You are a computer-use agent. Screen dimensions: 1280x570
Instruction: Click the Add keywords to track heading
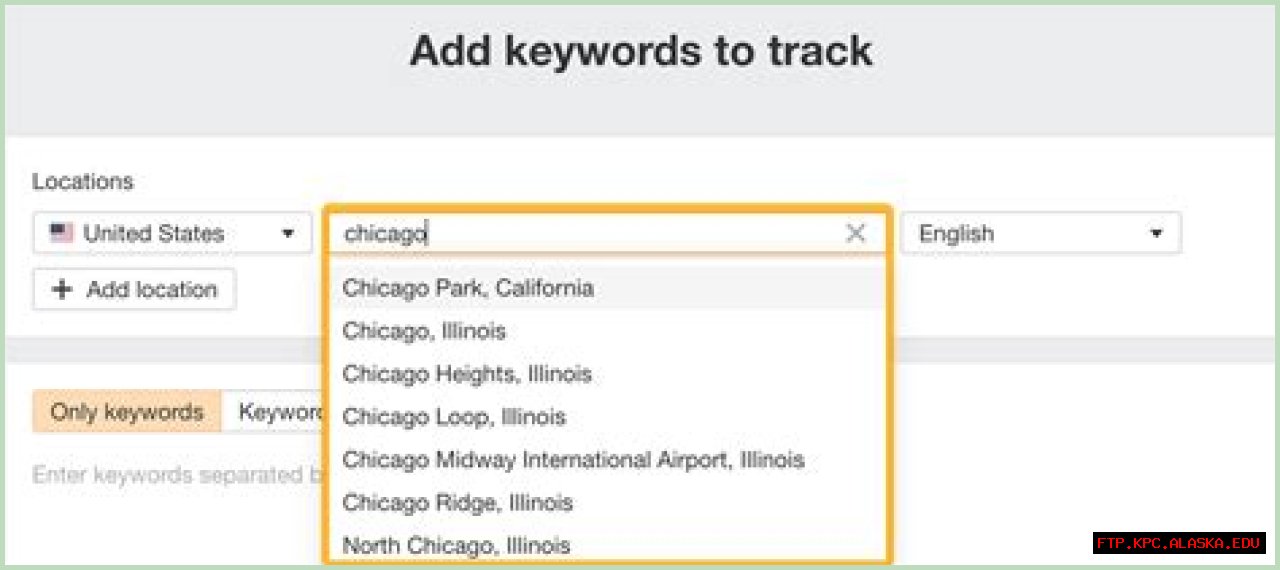point(641,51)
